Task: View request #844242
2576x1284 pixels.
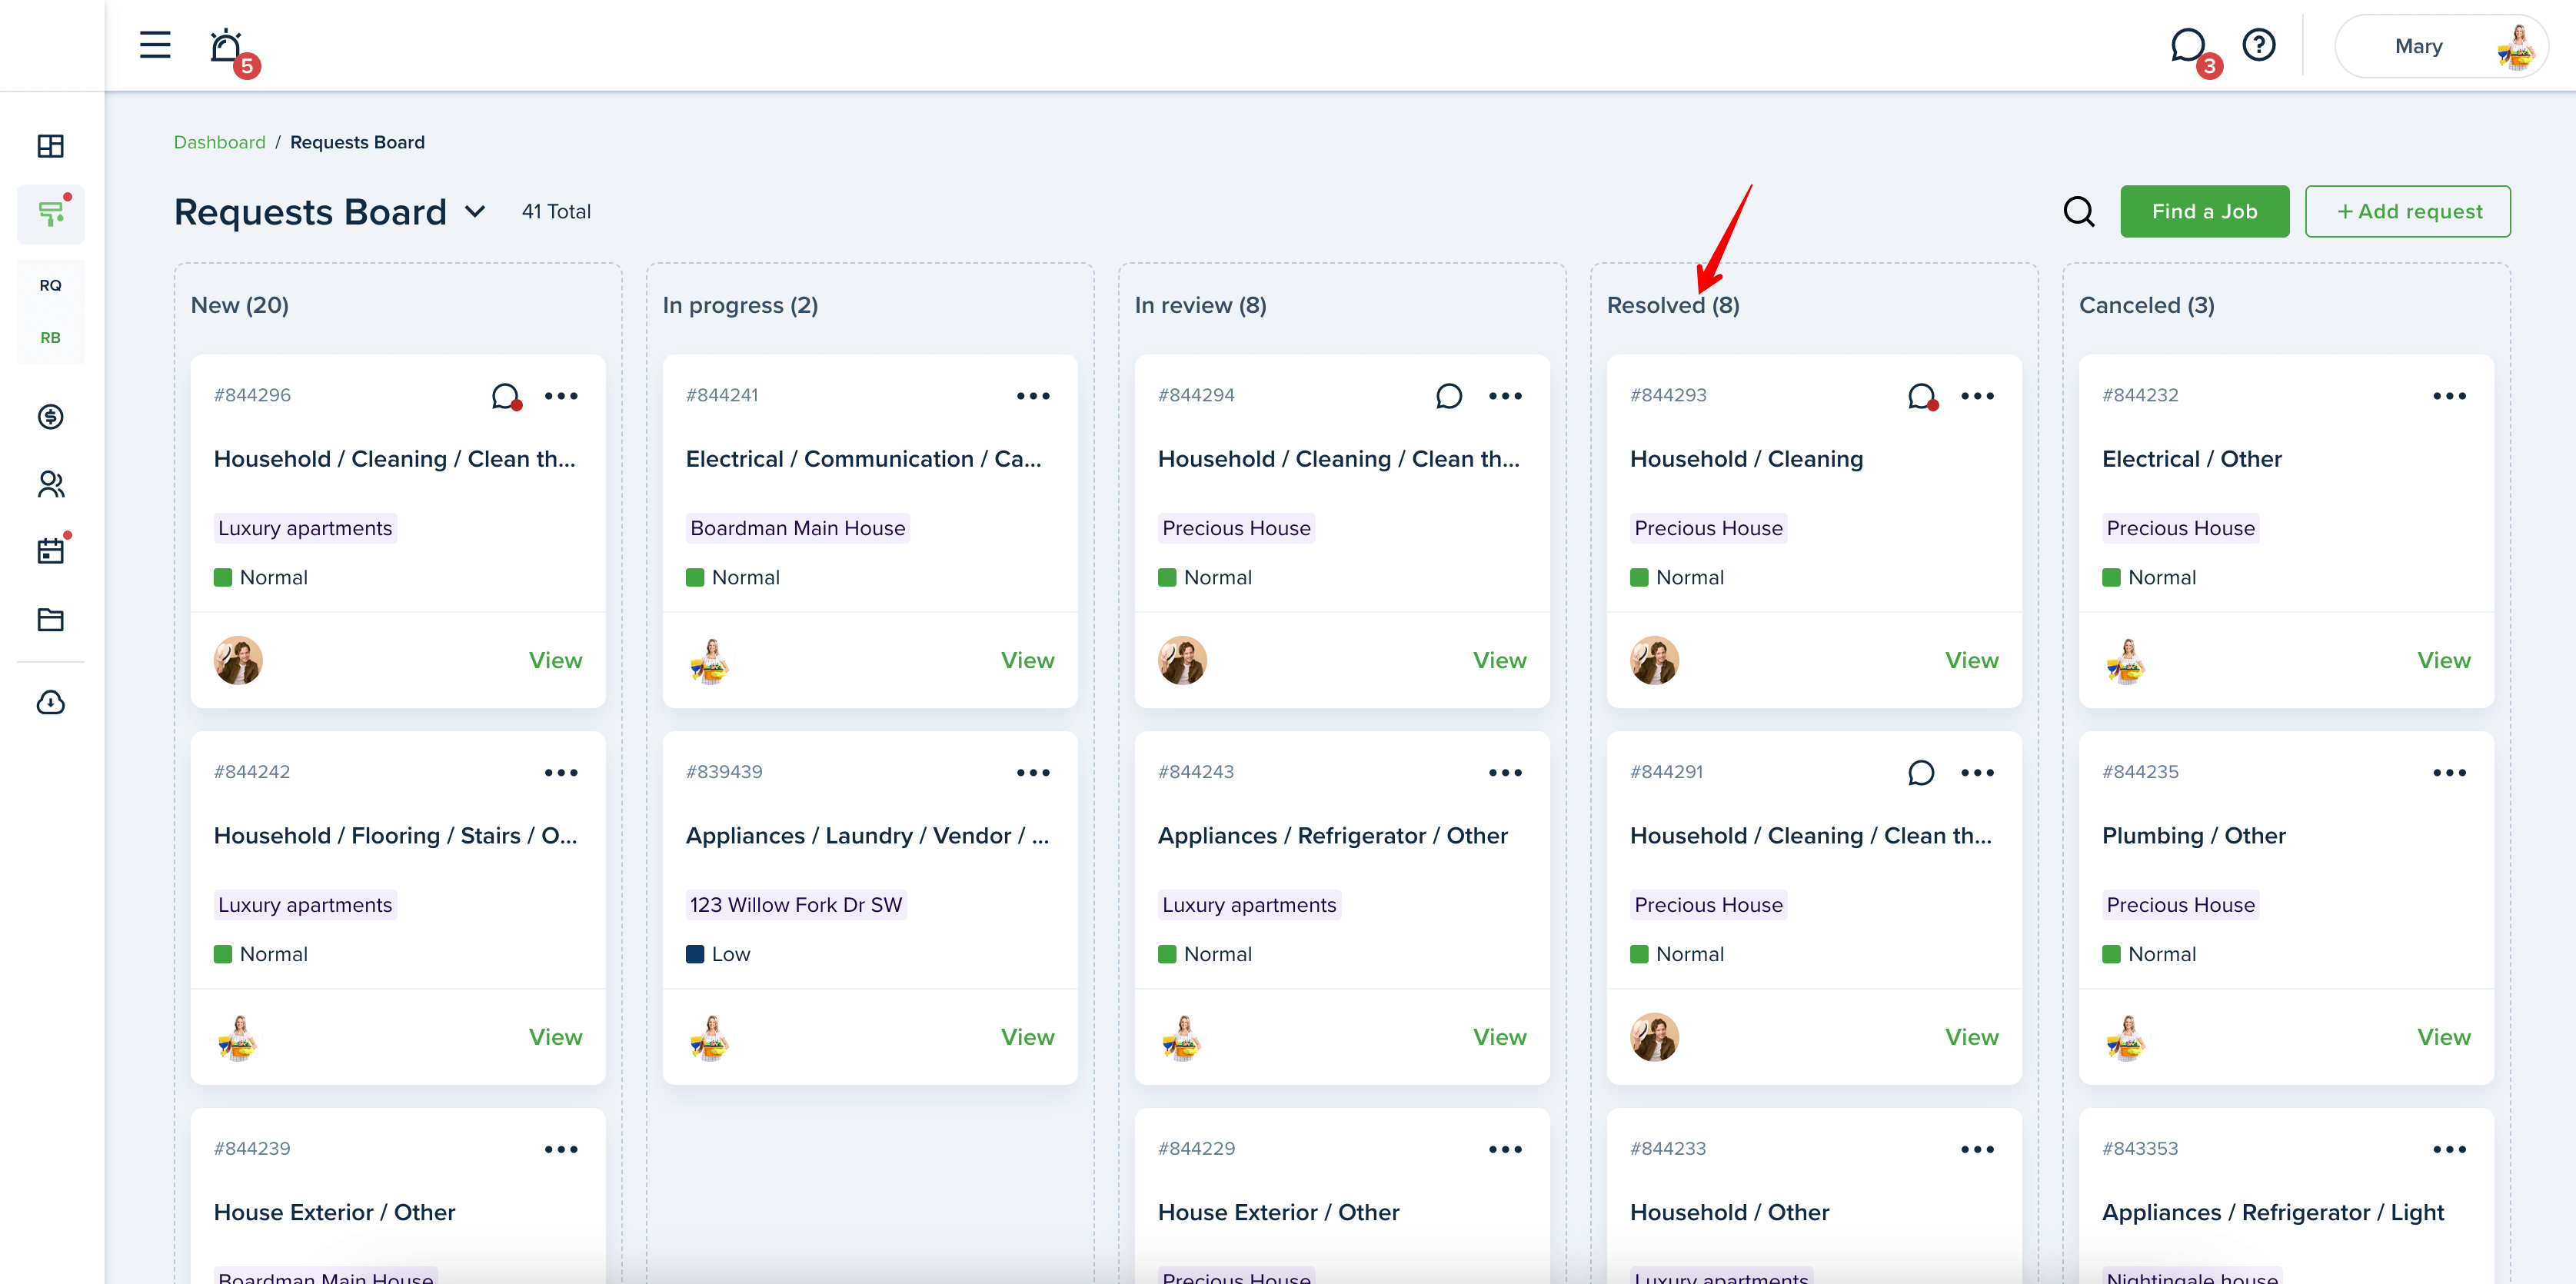Action: click(x=555, y=1037)
